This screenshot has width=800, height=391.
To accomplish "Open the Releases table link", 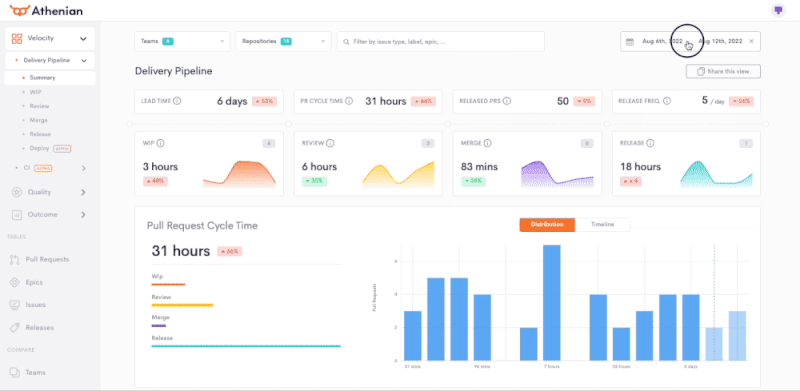I will (40, 327).
